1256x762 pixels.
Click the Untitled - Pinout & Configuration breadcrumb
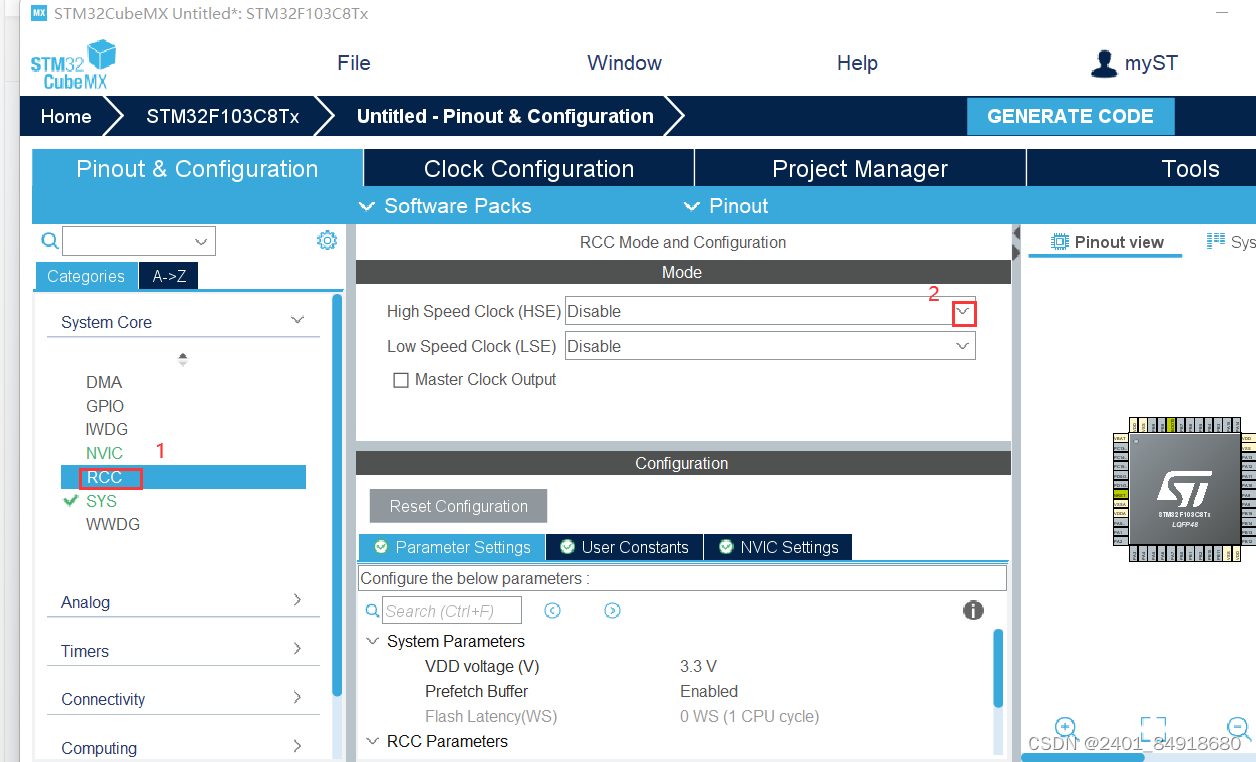point(505,116)
